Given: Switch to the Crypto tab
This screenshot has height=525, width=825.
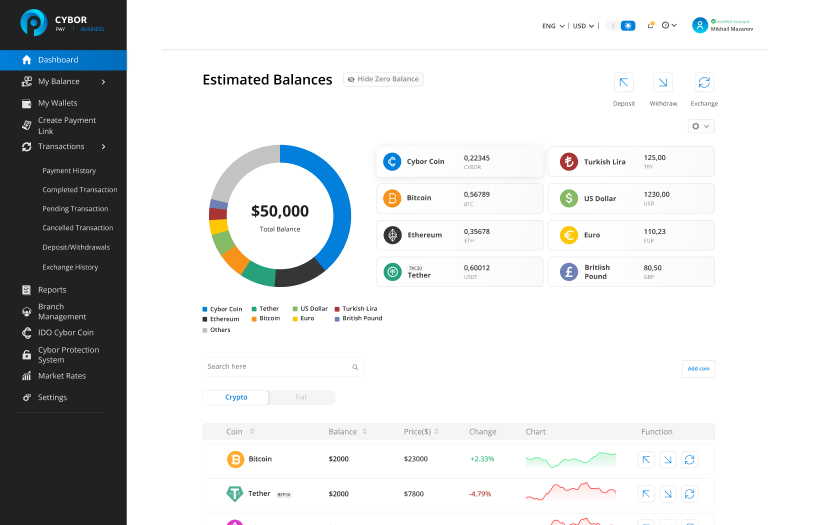Looking at the screenshot, I should click(236, 398).
